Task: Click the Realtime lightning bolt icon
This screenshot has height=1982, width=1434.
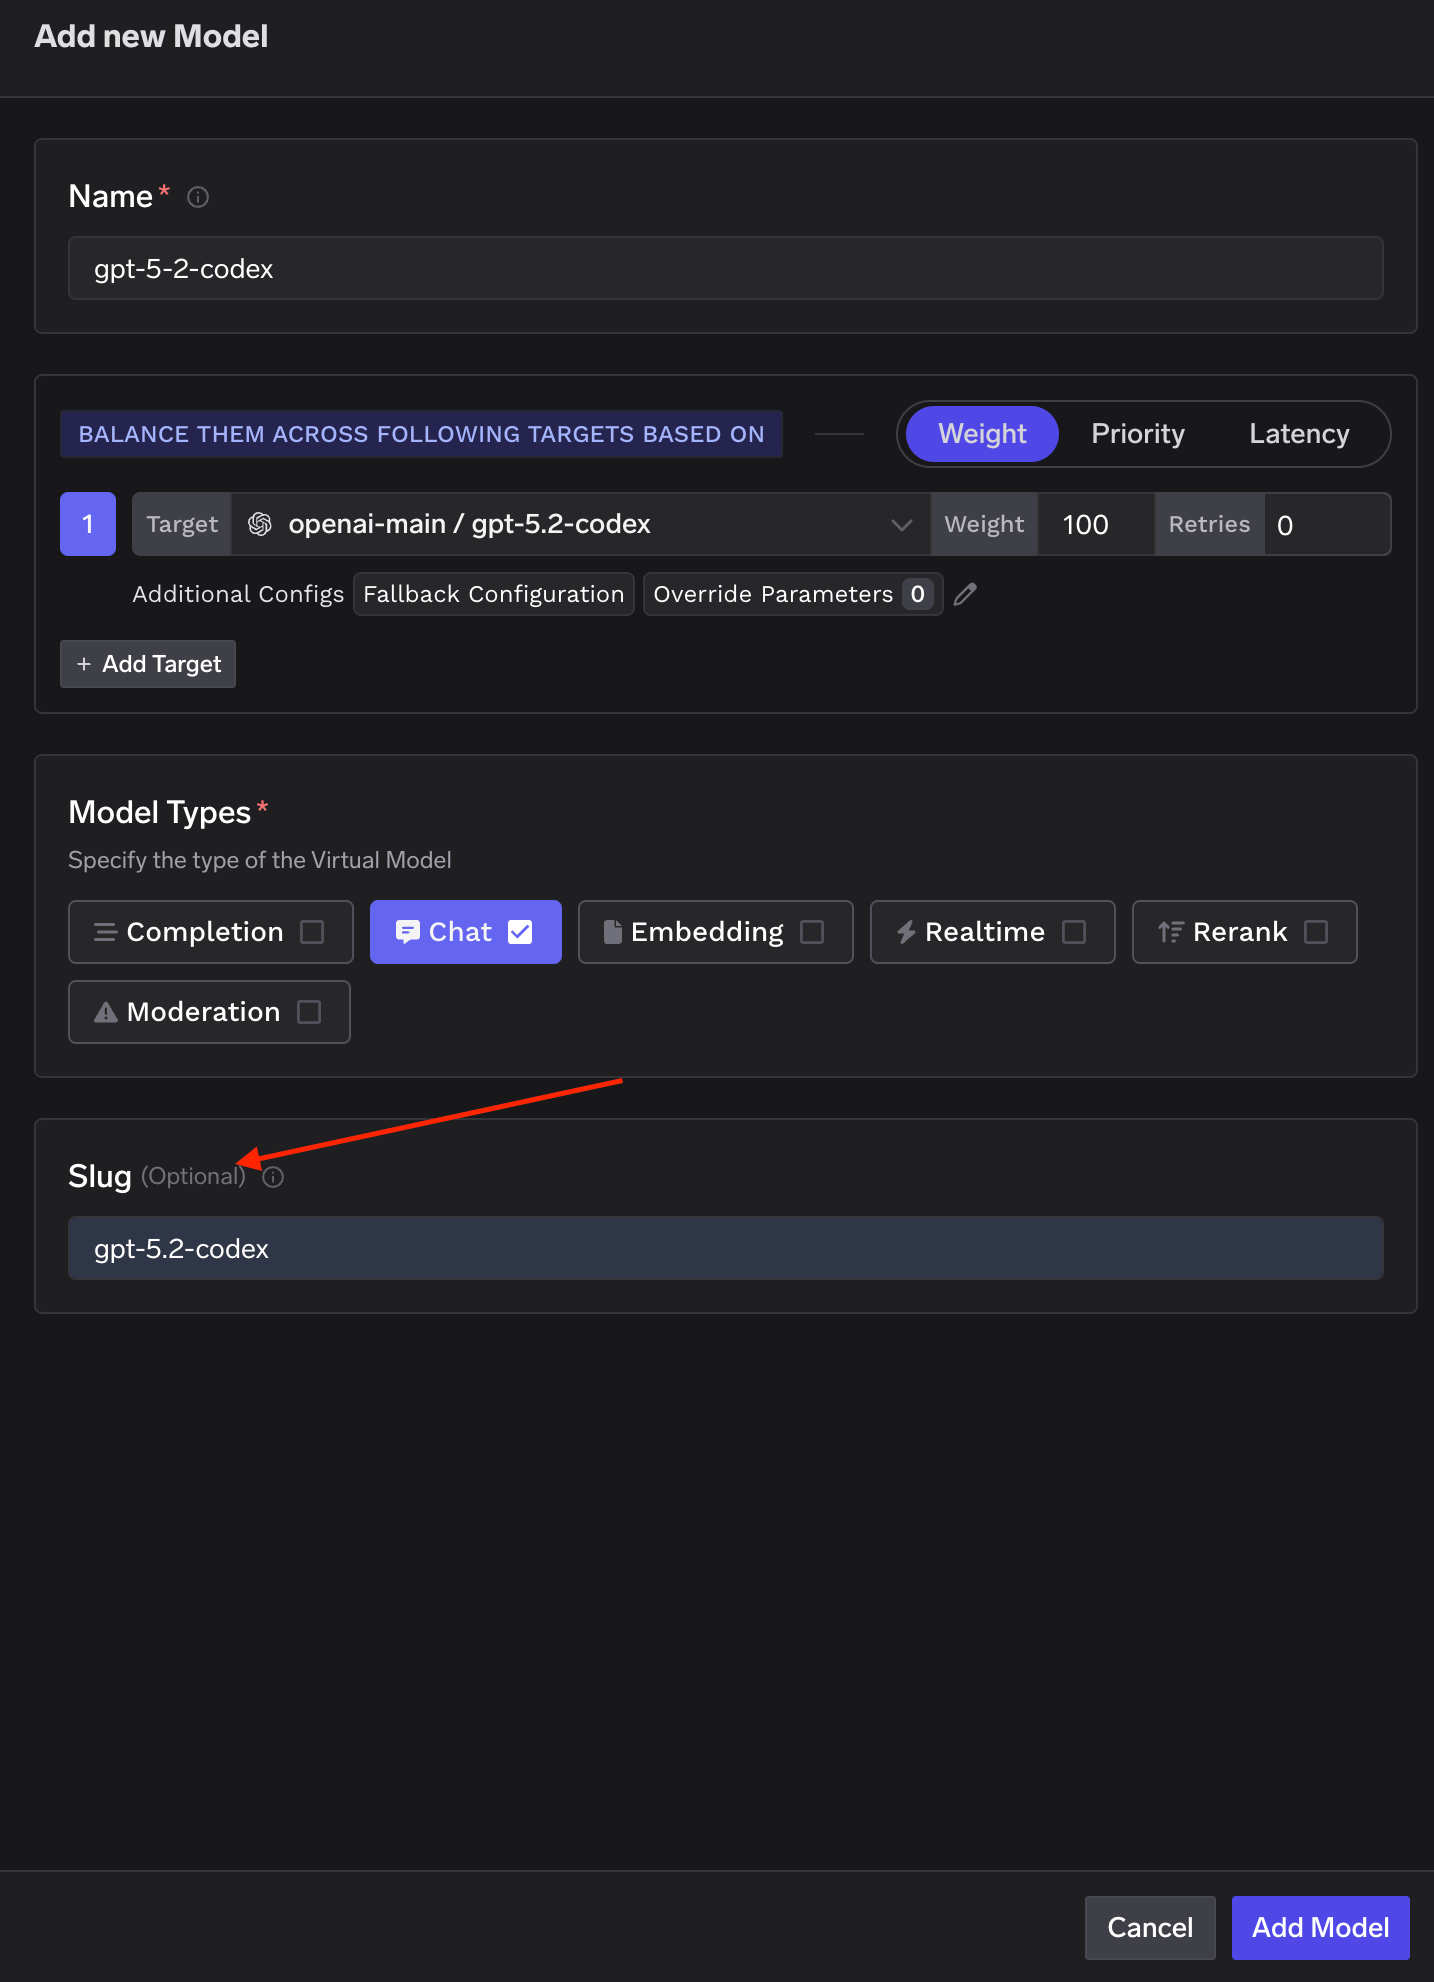Action: 906,932
